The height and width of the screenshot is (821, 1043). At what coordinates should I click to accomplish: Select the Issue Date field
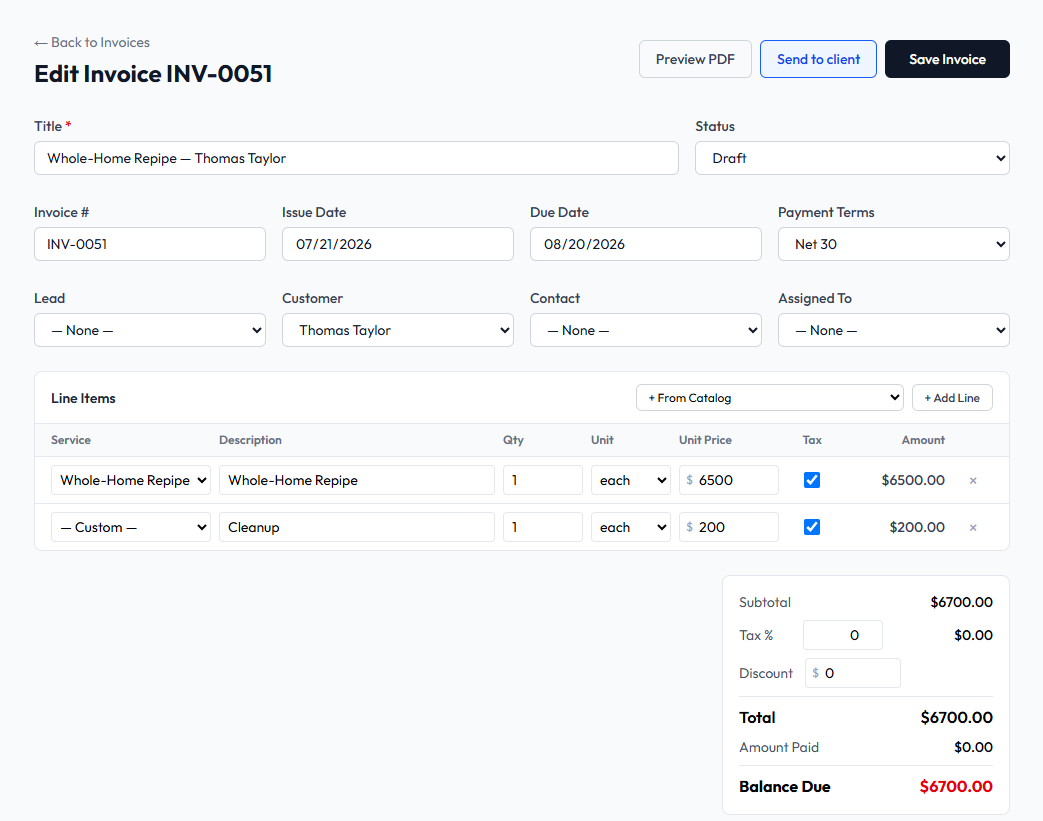(398, 244)
